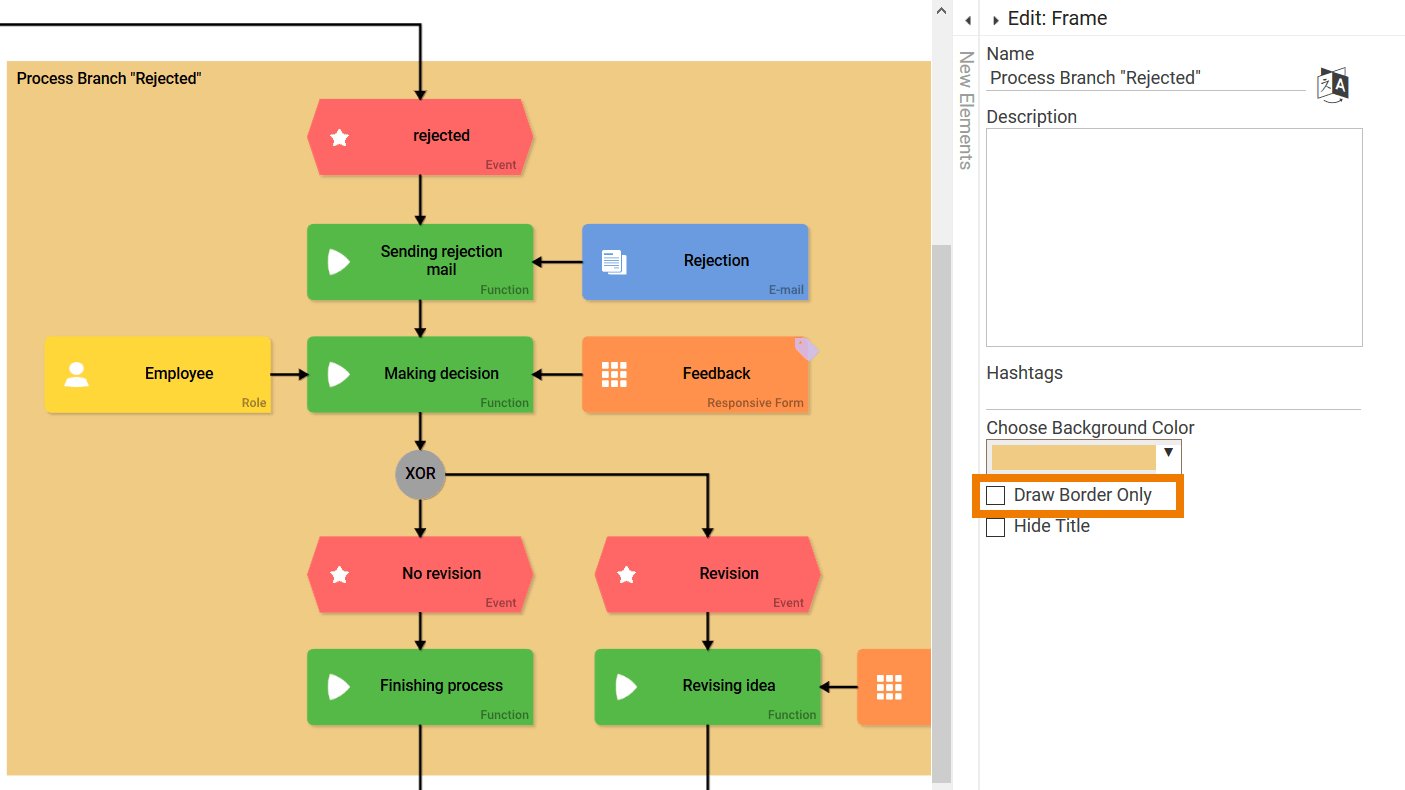The image size is (1405, 790).
Task: Collapse the Edit: Frame section triangle
Action: coord(995,20)
